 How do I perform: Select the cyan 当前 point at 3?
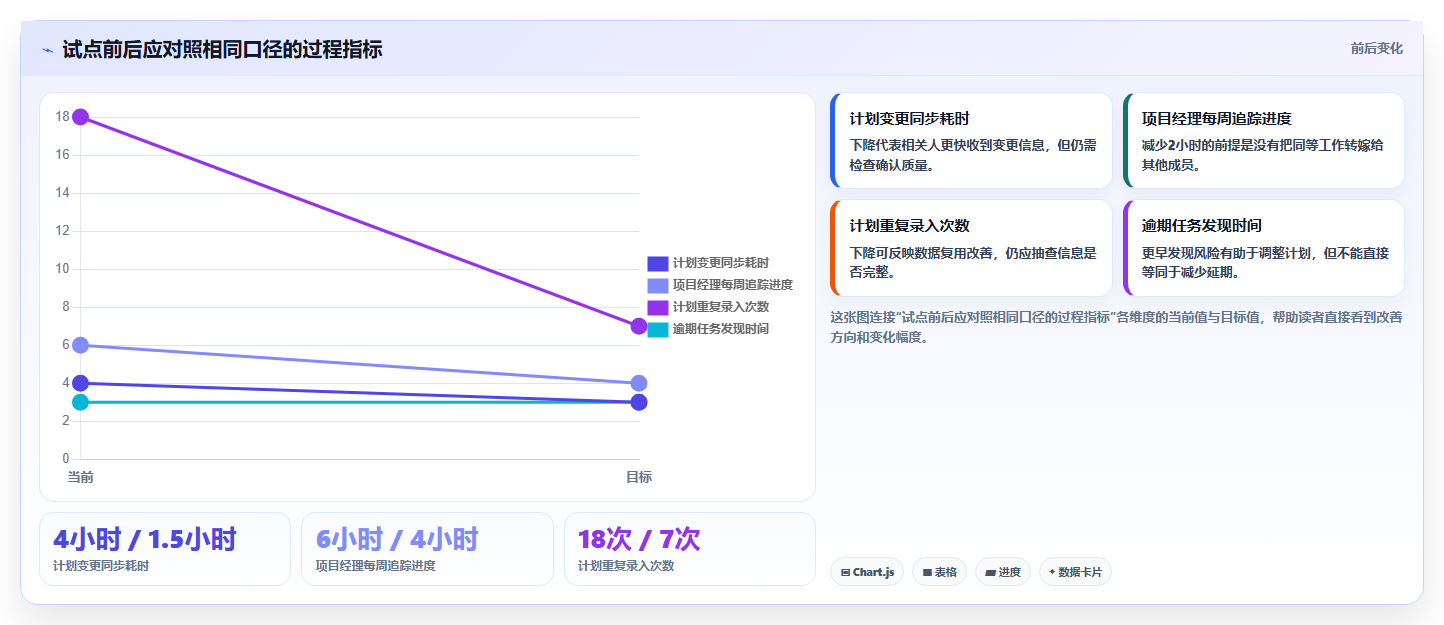(x=81, y=402)
